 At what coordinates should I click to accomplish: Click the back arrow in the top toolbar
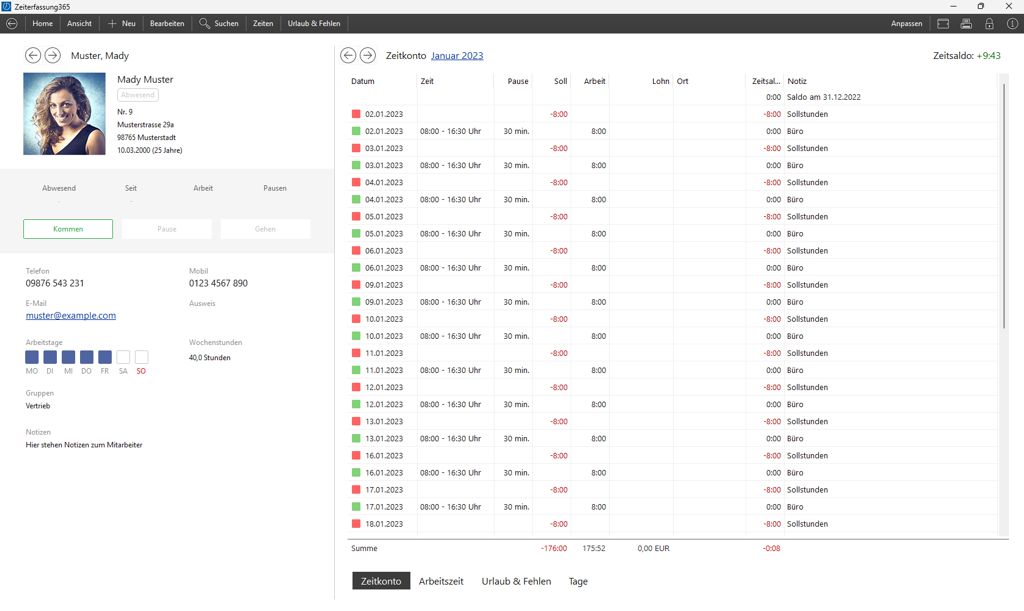click(x=11, y=23)
